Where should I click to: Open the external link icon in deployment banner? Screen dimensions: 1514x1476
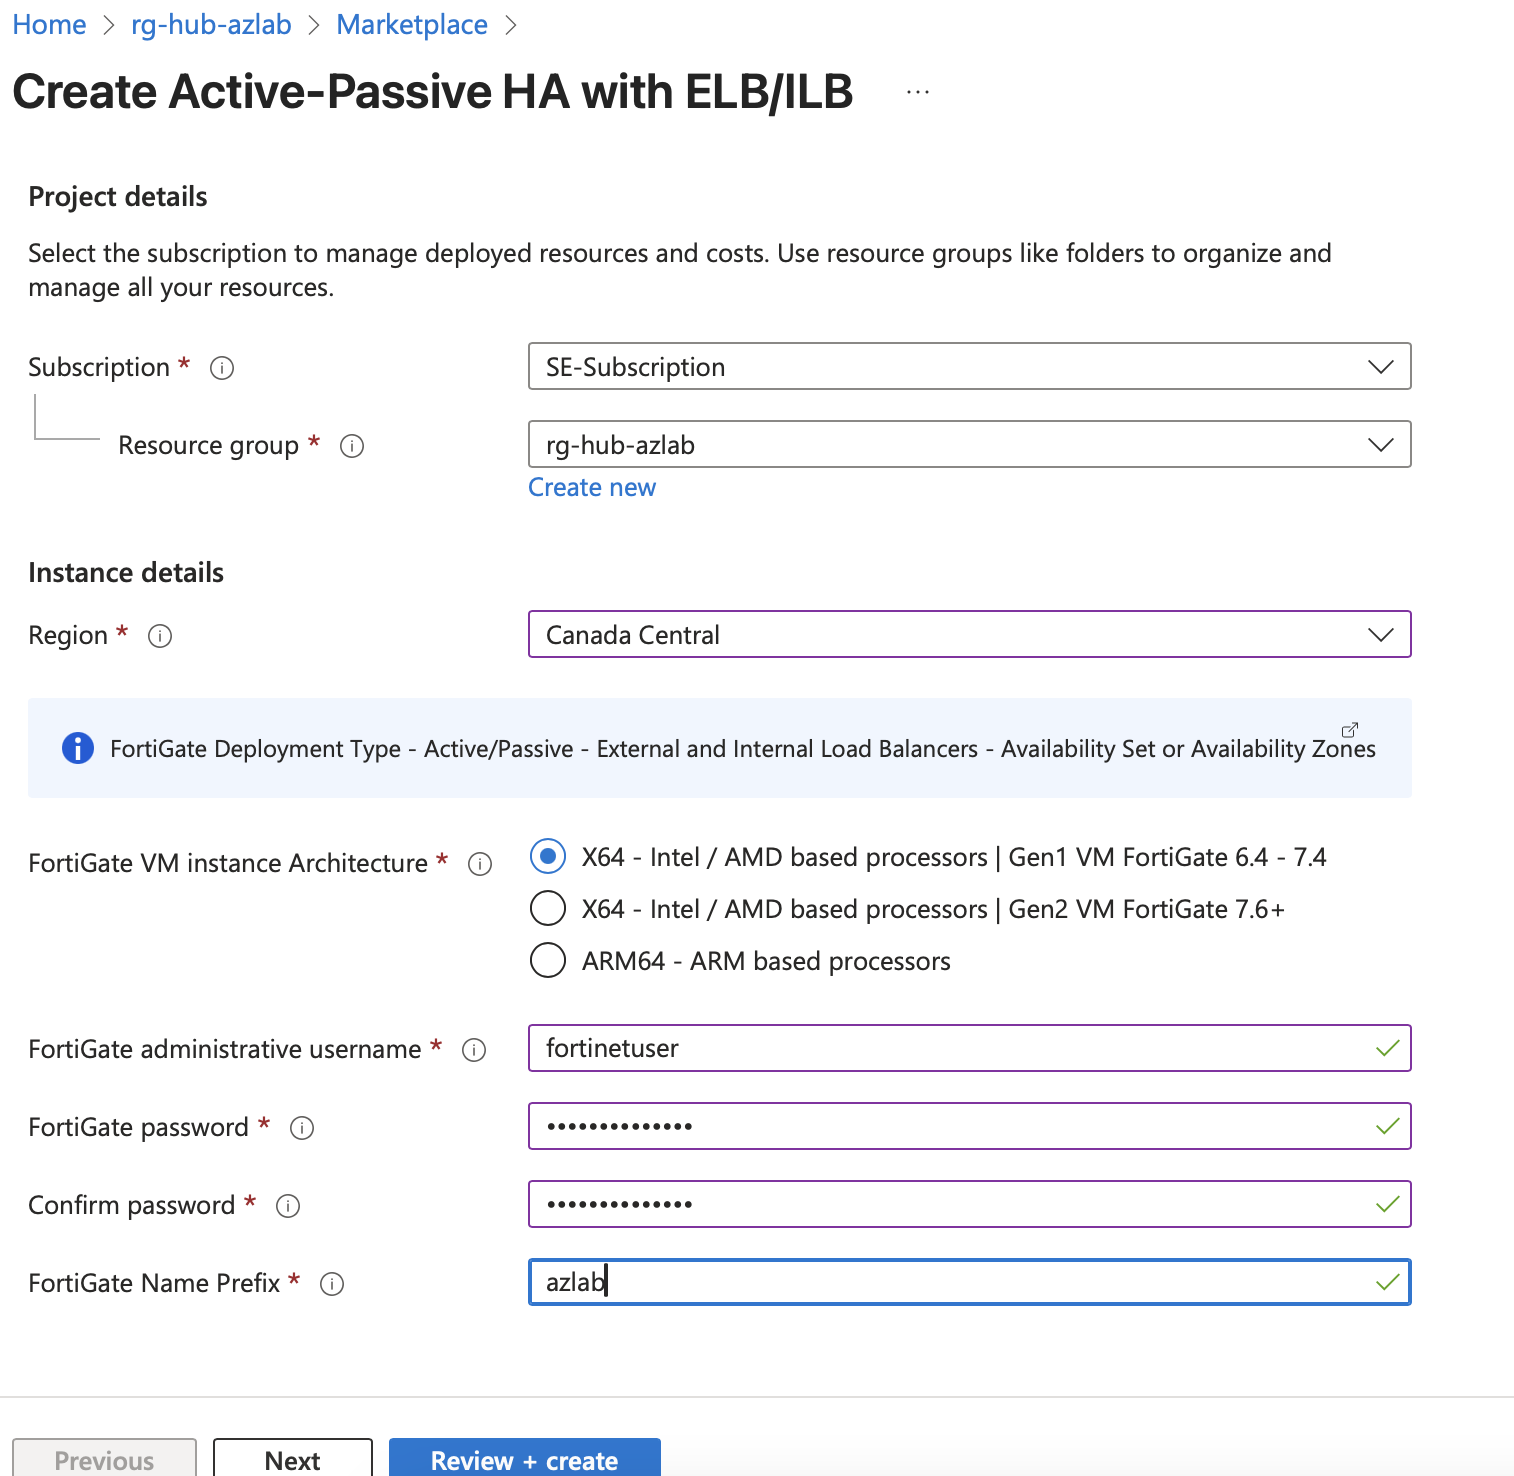tap(1349, 730)
